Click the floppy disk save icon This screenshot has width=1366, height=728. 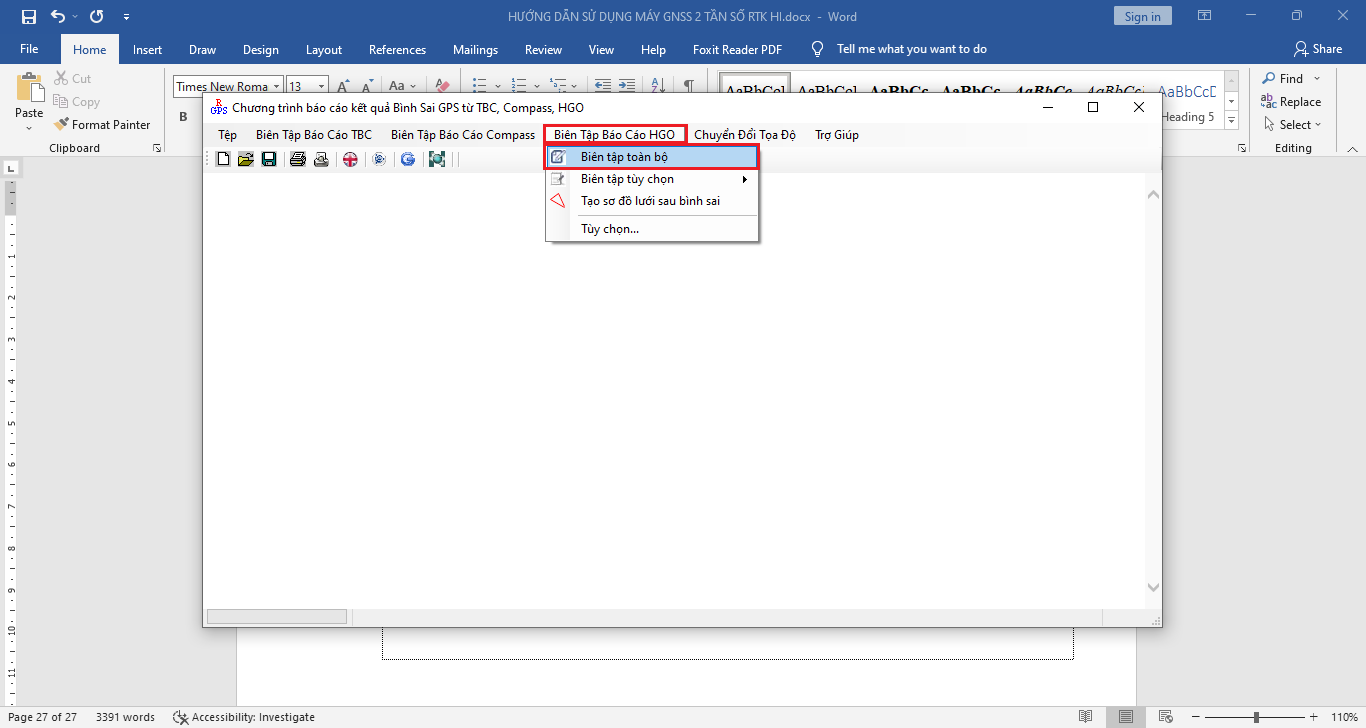point(269,159)
